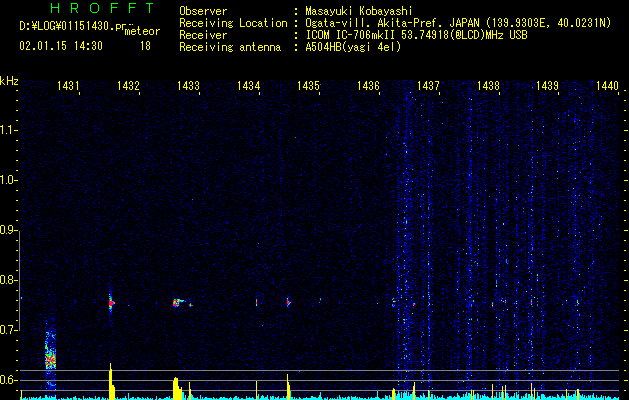Click the 1432 time axis marker
This screenshot has height=400, width=629.
click(x=128, y=85)
